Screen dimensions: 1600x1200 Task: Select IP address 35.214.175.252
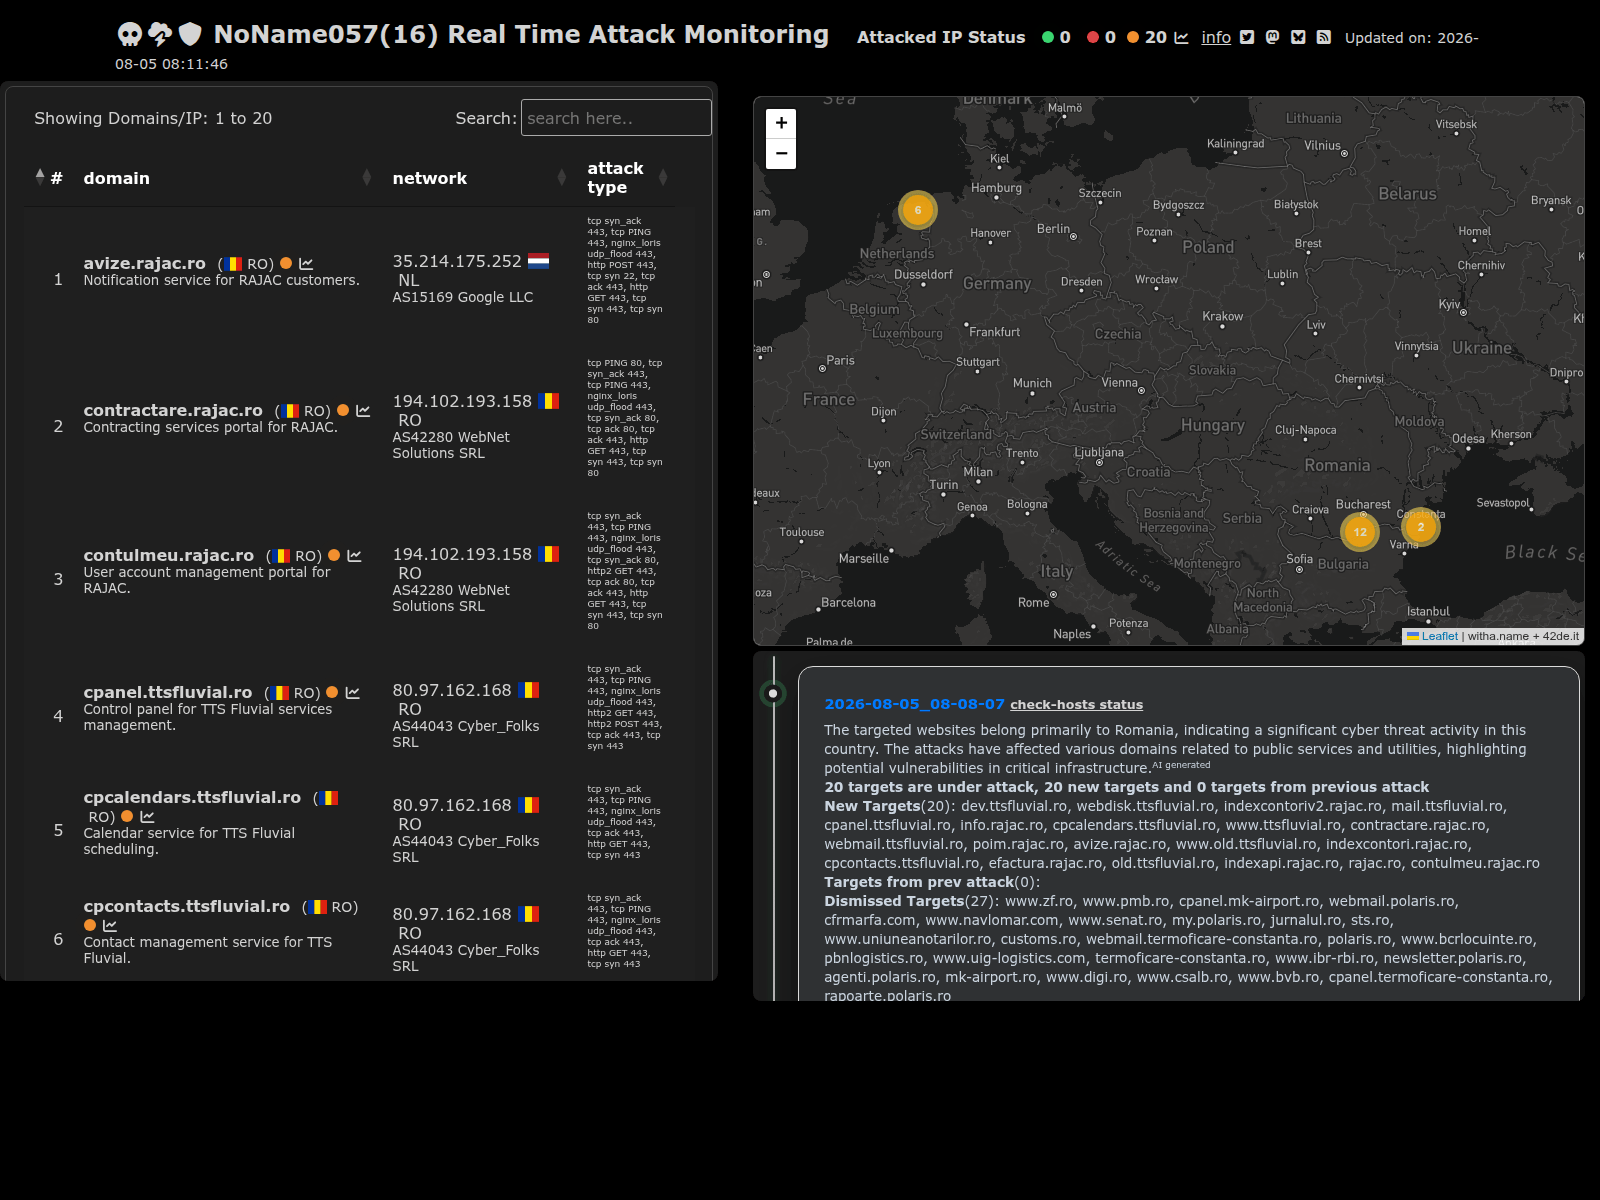(457, 261)
